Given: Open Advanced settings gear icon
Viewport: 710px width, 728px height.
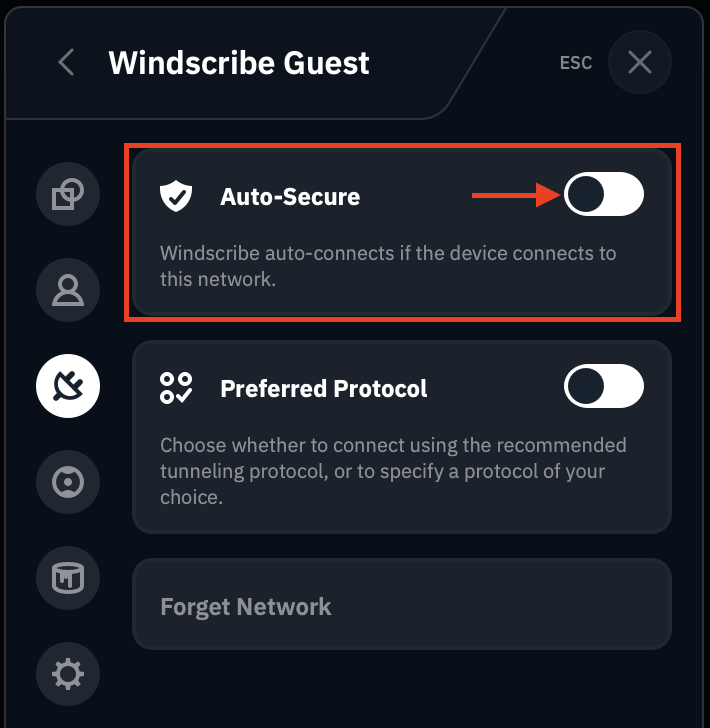Looking at the screenshot, I should click(68, 674).
